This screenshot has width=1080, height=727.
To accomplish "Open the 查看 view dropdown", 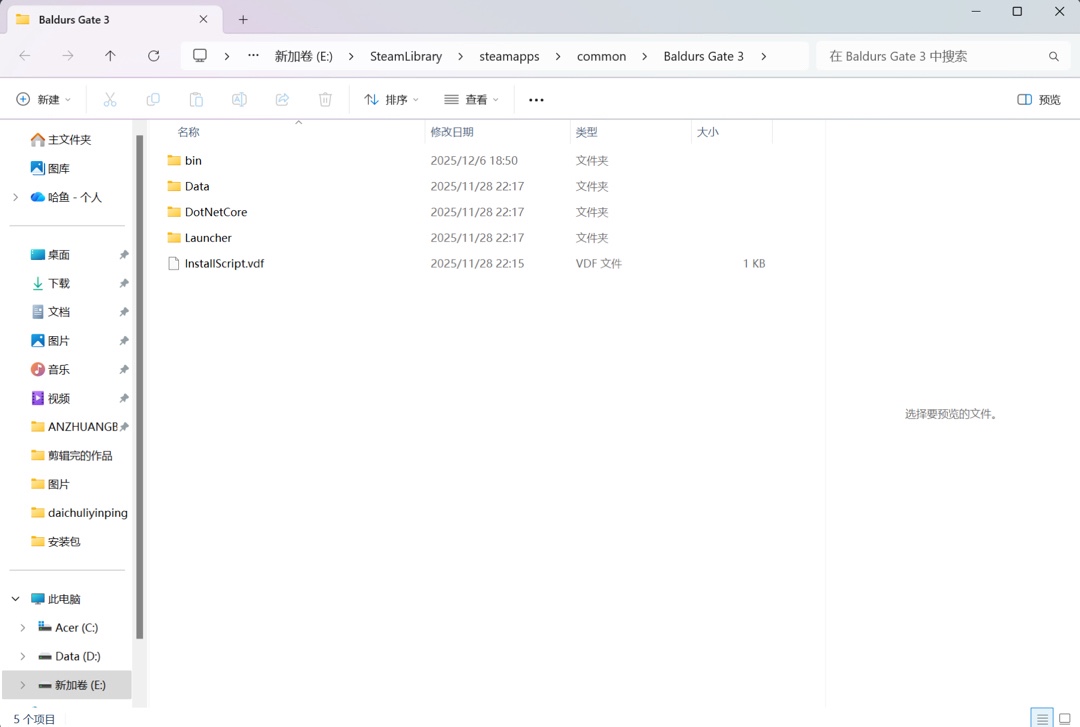I will pyautogui.click(x=471, y=100).
